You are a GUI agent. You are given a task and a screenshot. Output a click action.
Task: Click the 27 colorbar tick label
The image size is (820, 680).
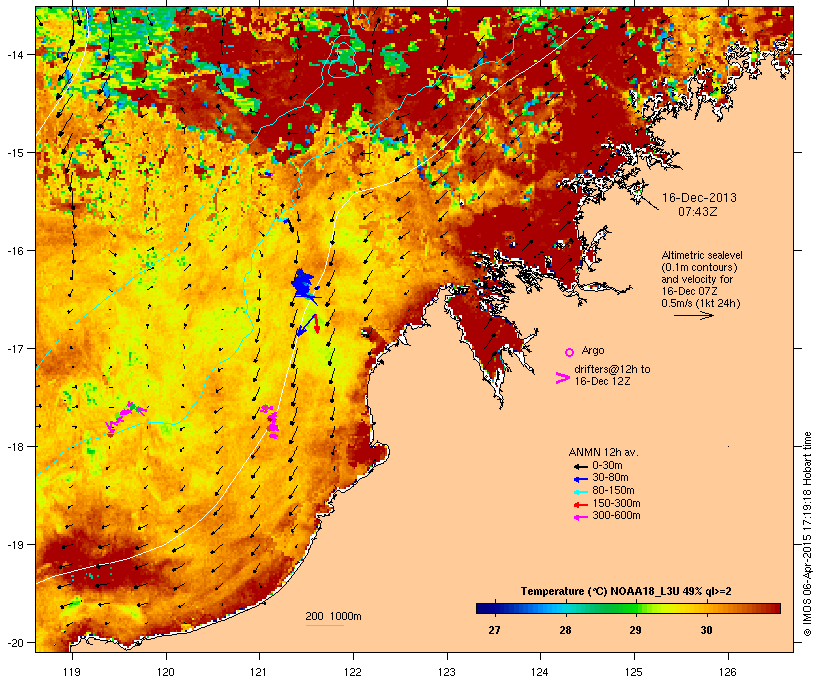[x=494, y=630]
